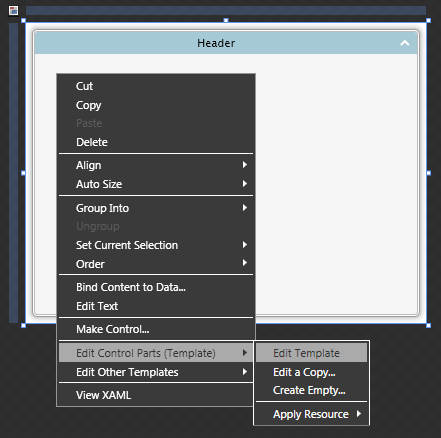Open Set Current Selection submenu

[156, 245]
